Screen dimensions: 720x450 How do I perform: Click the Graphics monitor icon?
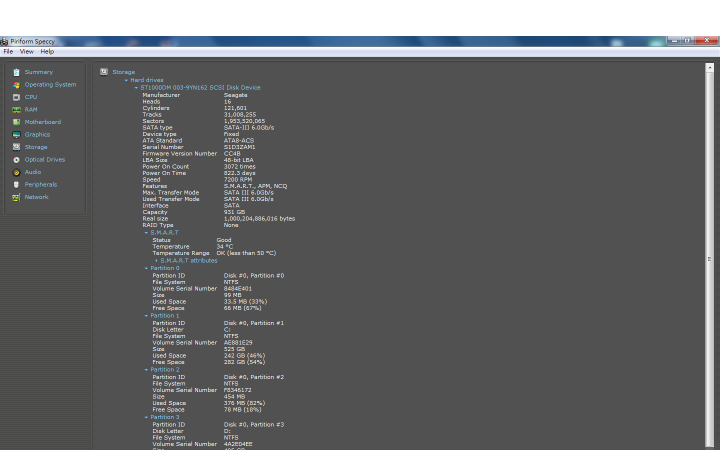point(17,135)
